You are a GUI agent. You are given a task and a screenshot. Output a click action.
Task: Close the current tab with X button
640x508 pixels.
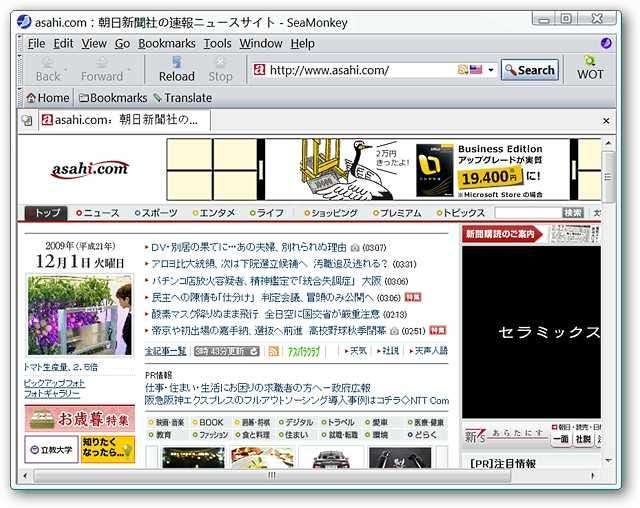pyautogui.click(x=606, y=120)
